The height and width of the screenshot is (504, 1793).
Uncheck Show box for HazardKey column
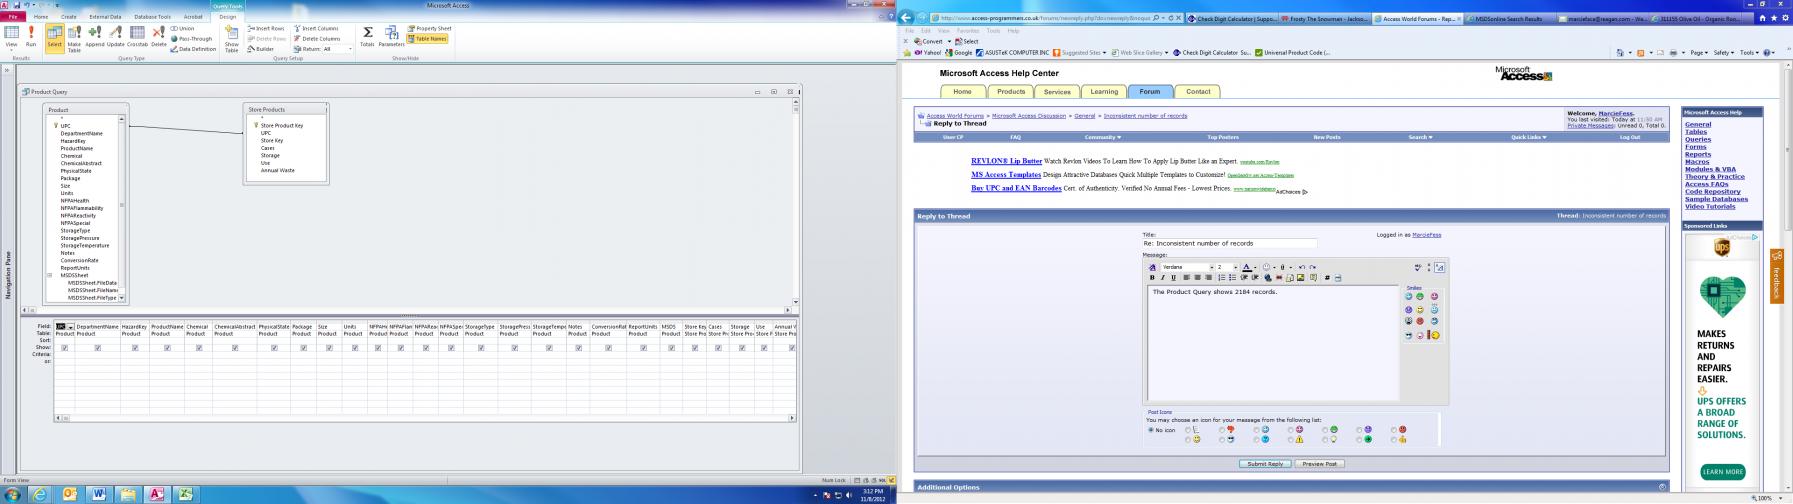135,348
